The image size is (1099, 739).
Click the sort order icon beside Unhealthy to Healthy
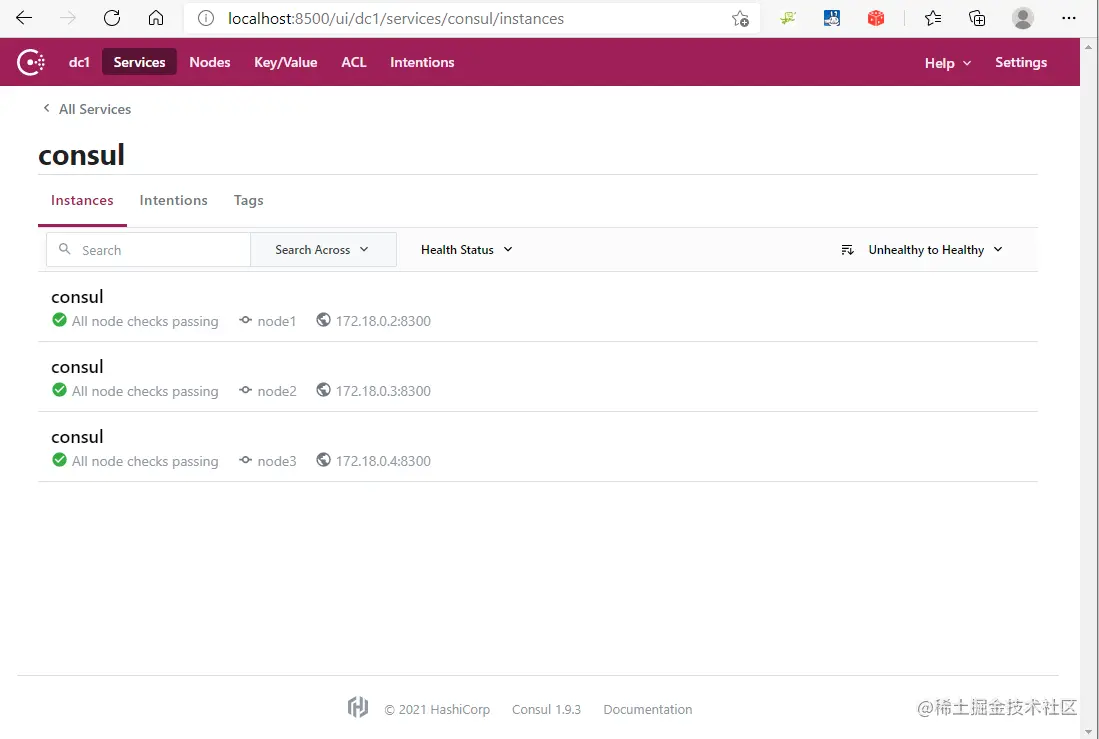(x=847, y=250)
